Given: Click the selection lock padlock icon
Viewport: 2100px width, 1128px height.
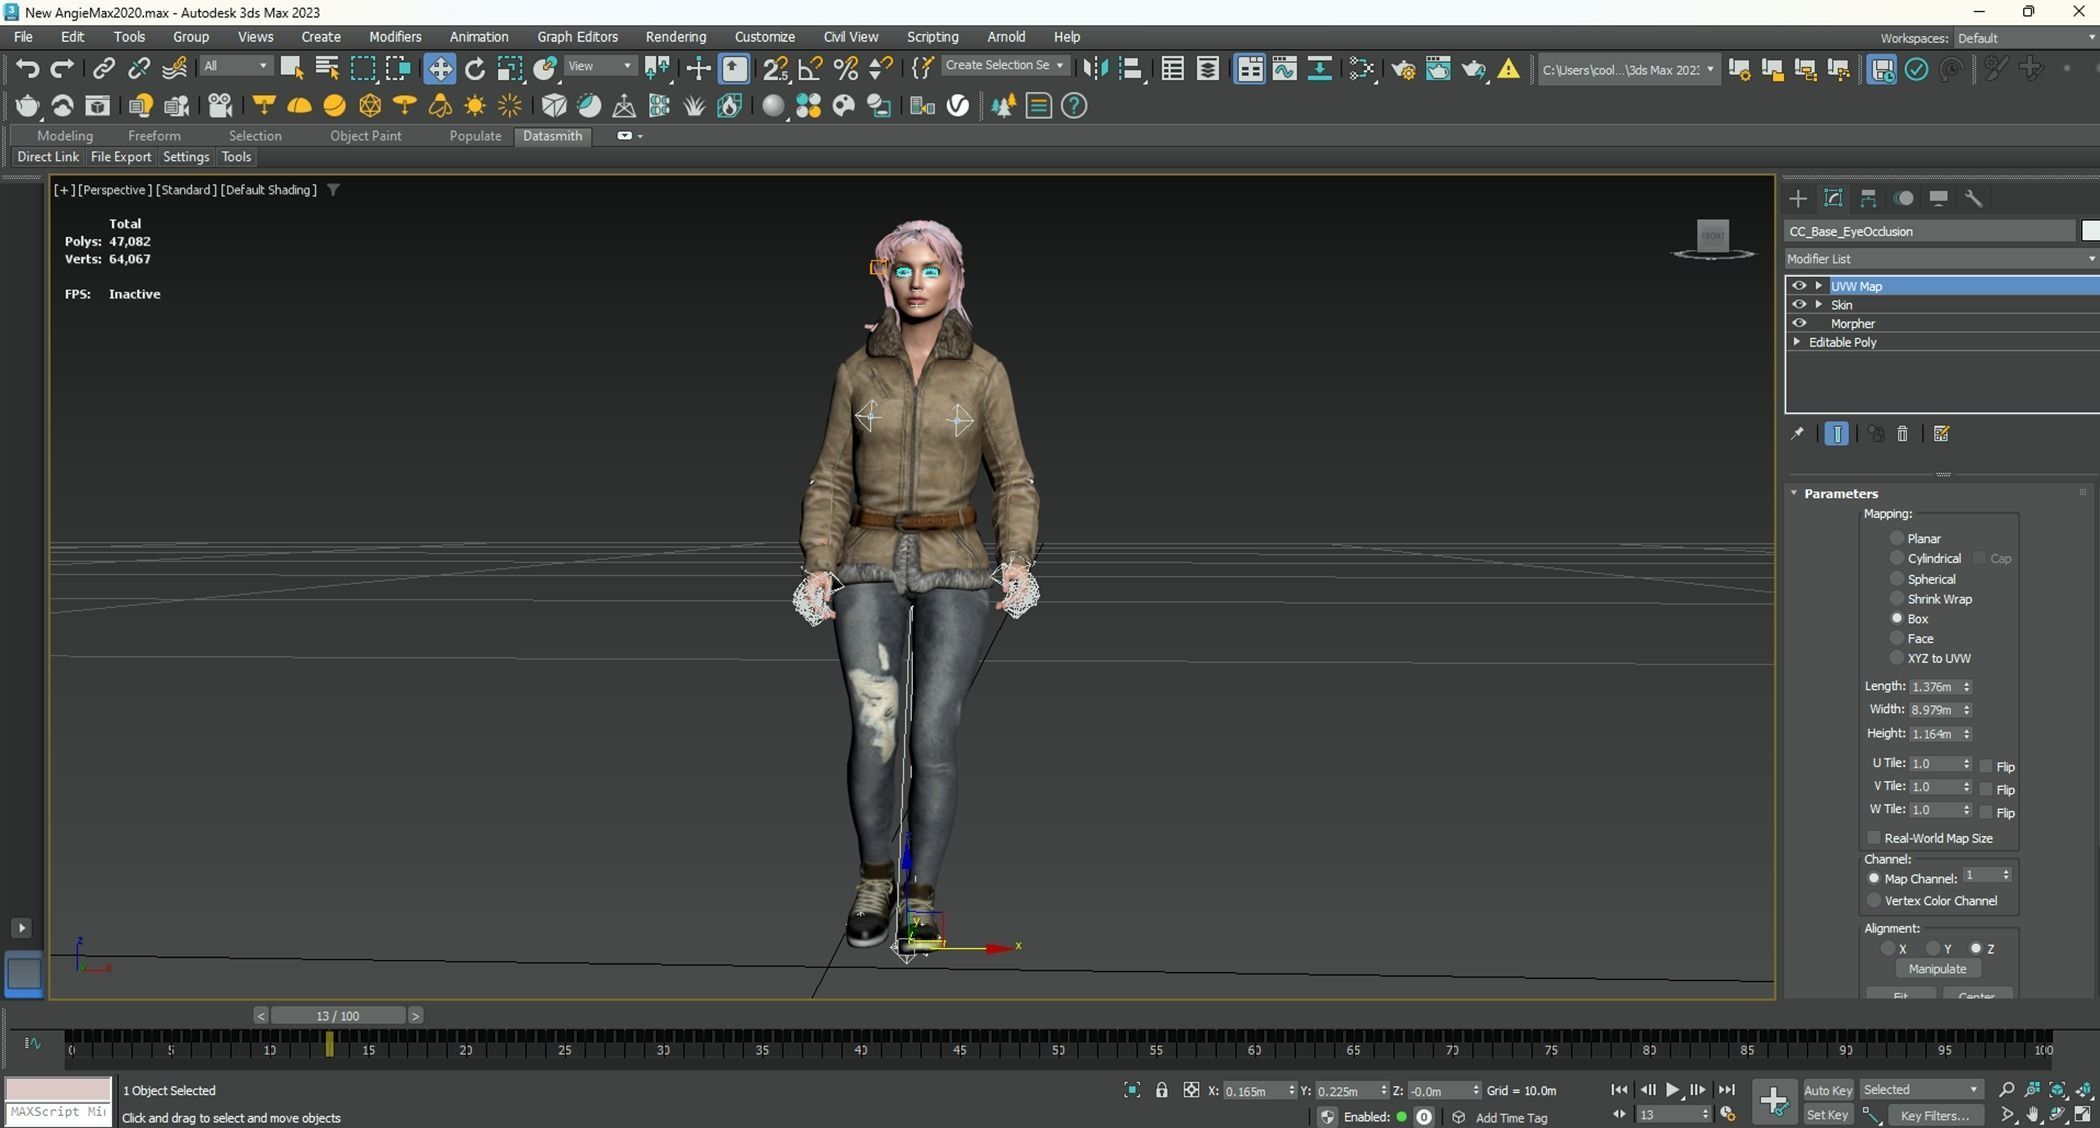Looking at the screenshot, I should [x=1161, y=1090].
